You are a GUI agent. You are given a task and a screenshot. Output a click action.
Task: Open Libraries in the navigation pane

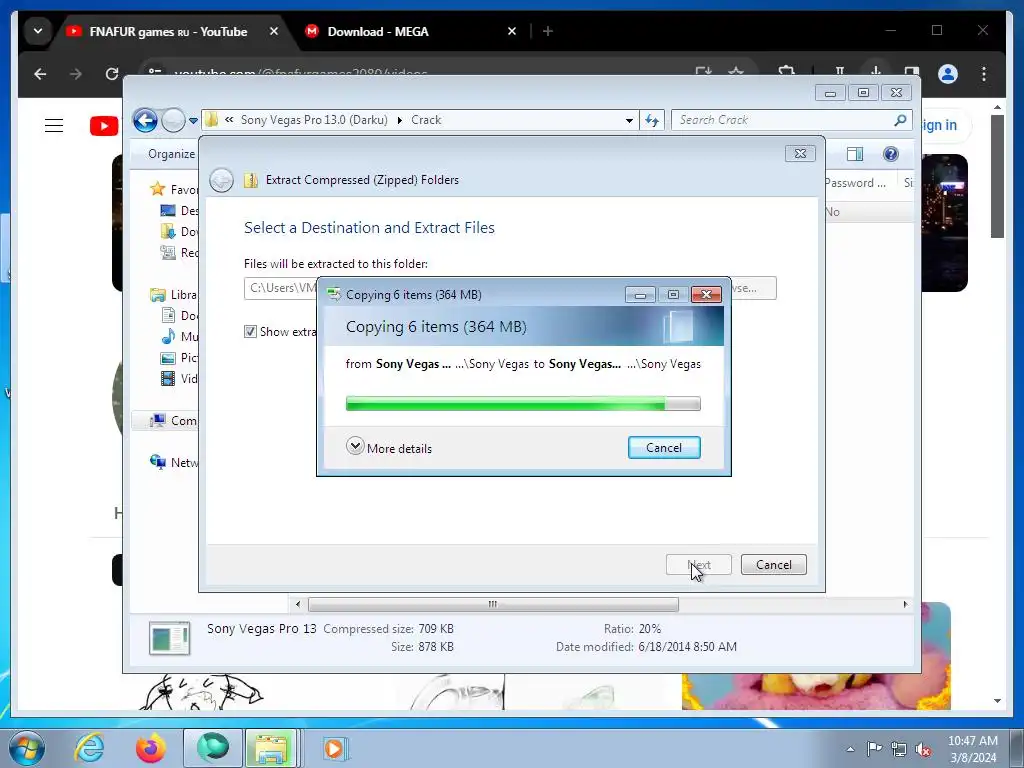point(174,295)
